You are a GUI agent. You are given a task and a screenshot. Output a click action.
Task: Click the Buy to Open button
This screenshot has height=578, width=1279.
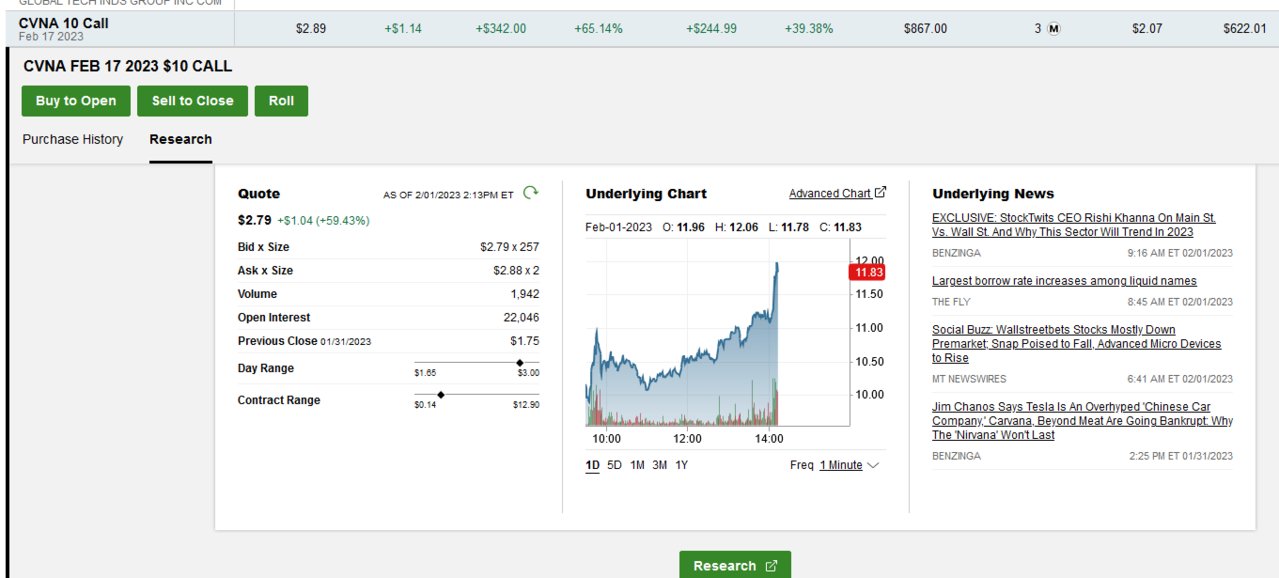[76, 101]
